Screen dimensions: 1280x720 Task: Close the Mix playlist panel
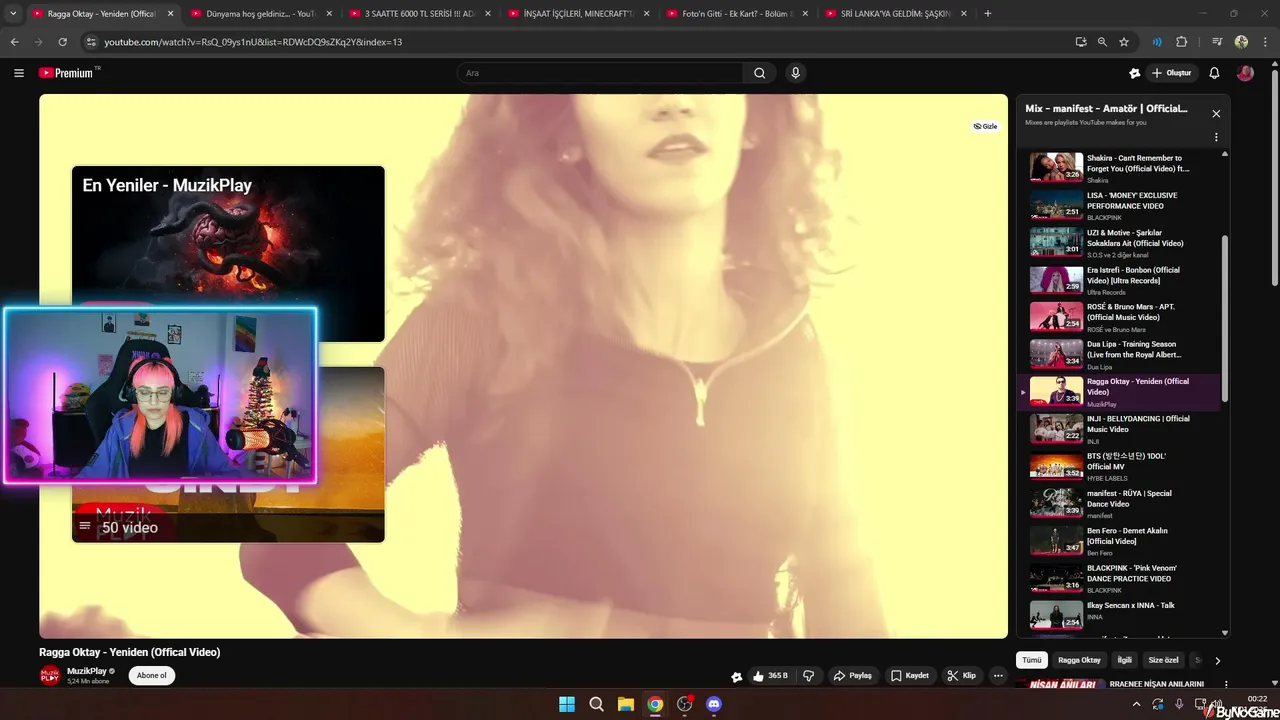click(1216, 114)
